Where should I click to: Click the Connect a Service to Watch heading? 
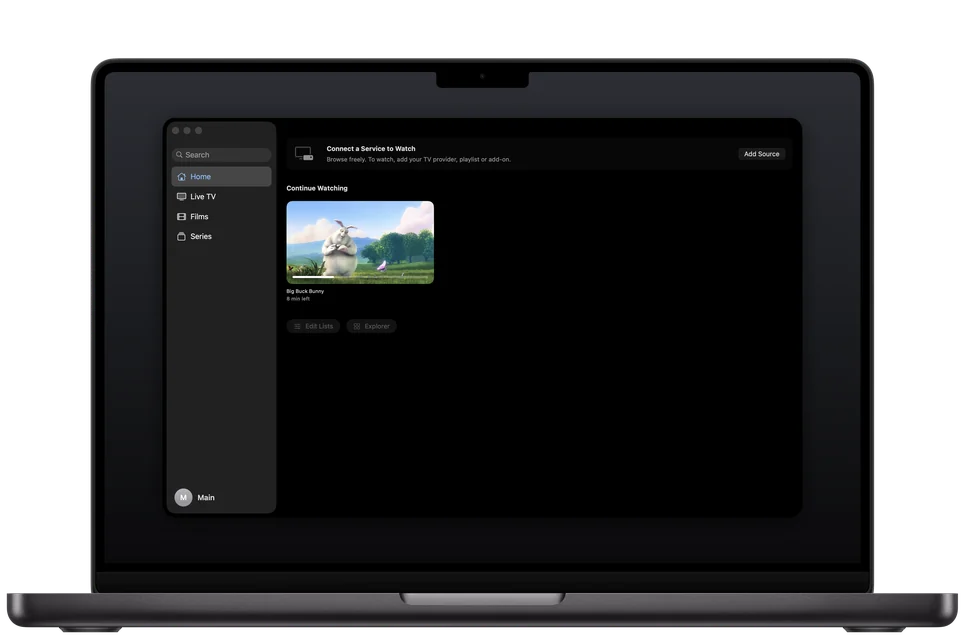(x=371, y=148)
